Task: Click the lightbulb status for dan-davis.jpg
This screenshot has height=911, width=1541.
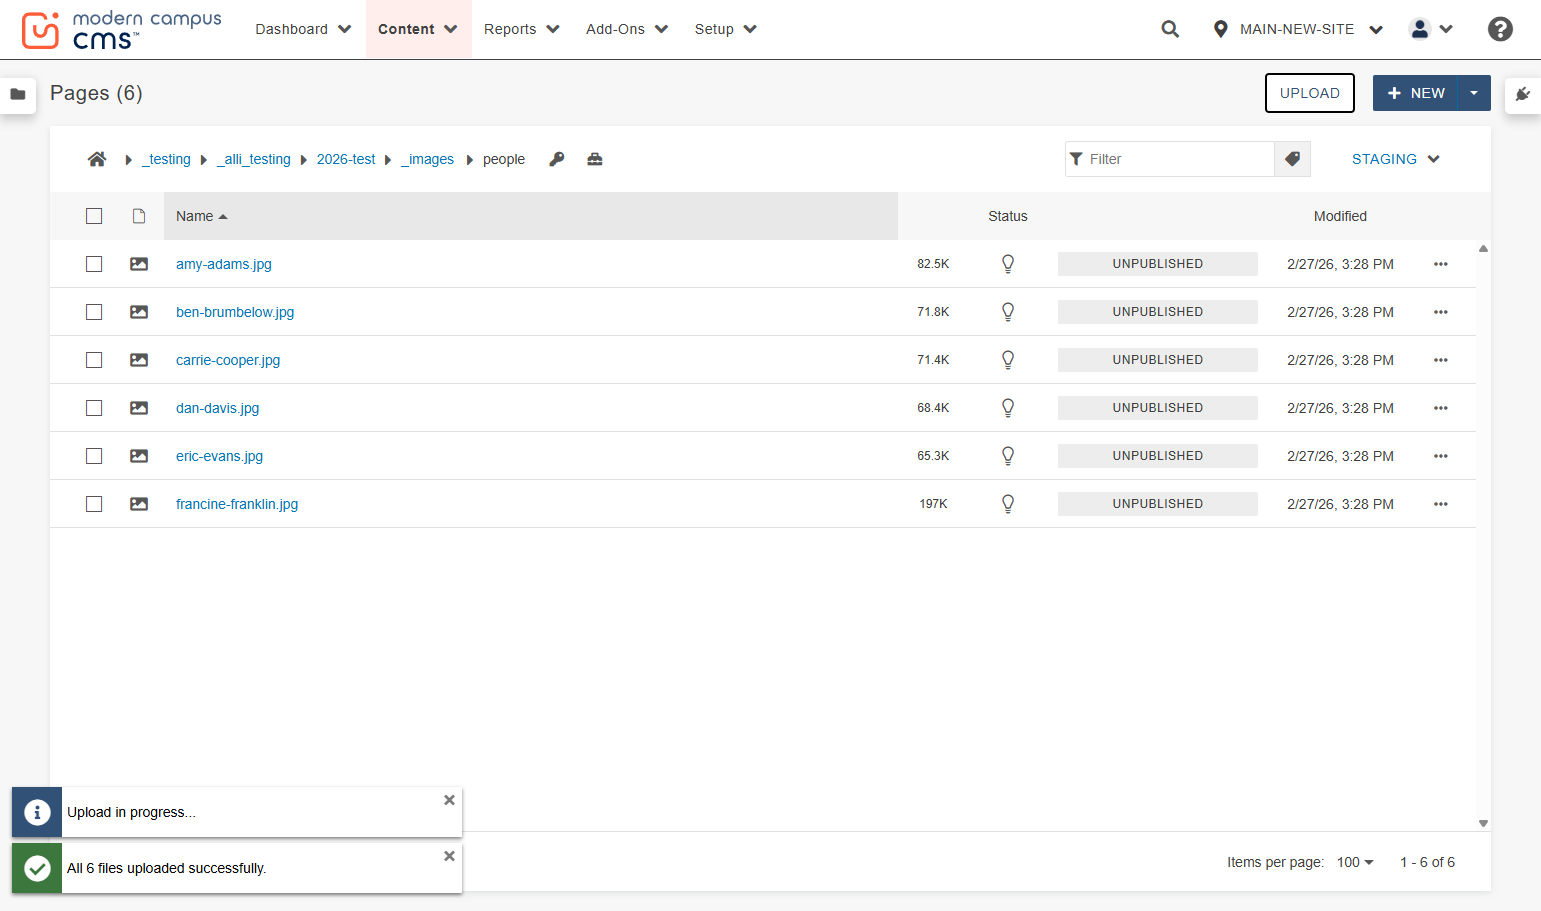Action: coord(1008,408)
